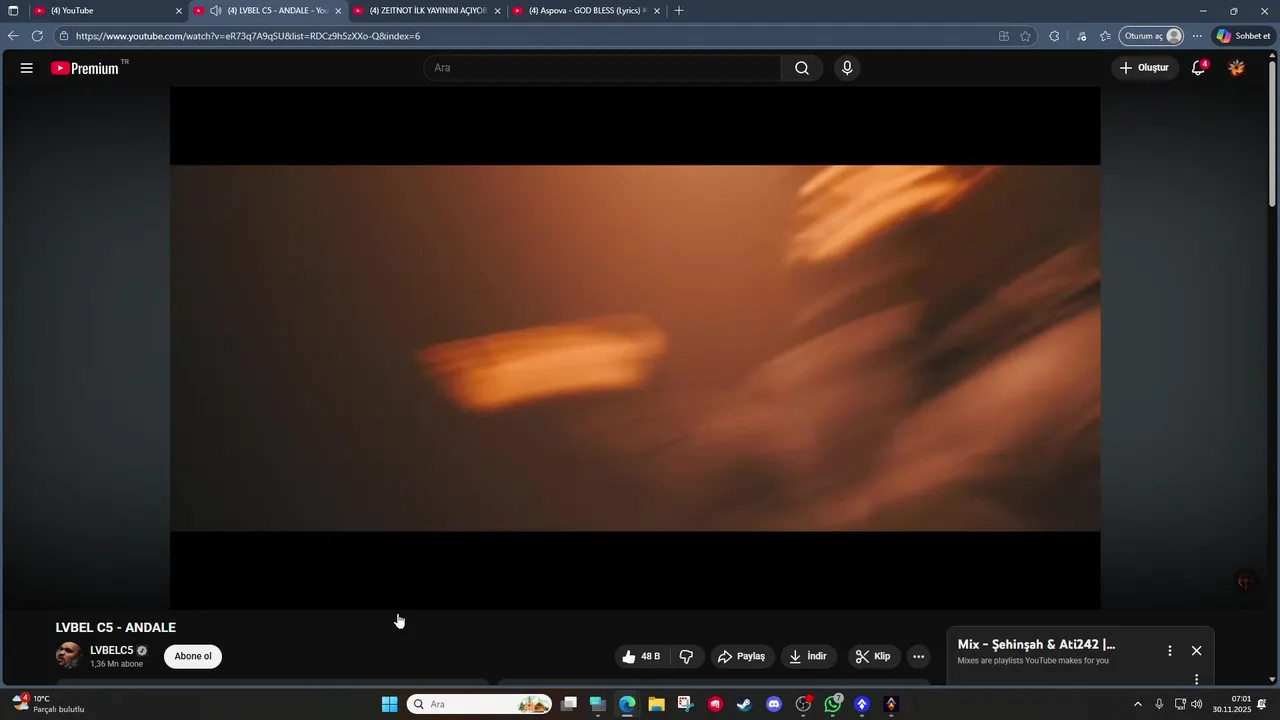Open the LVBELC5 channel name link
Screen dimensions: 1280x720
point(112,651)
